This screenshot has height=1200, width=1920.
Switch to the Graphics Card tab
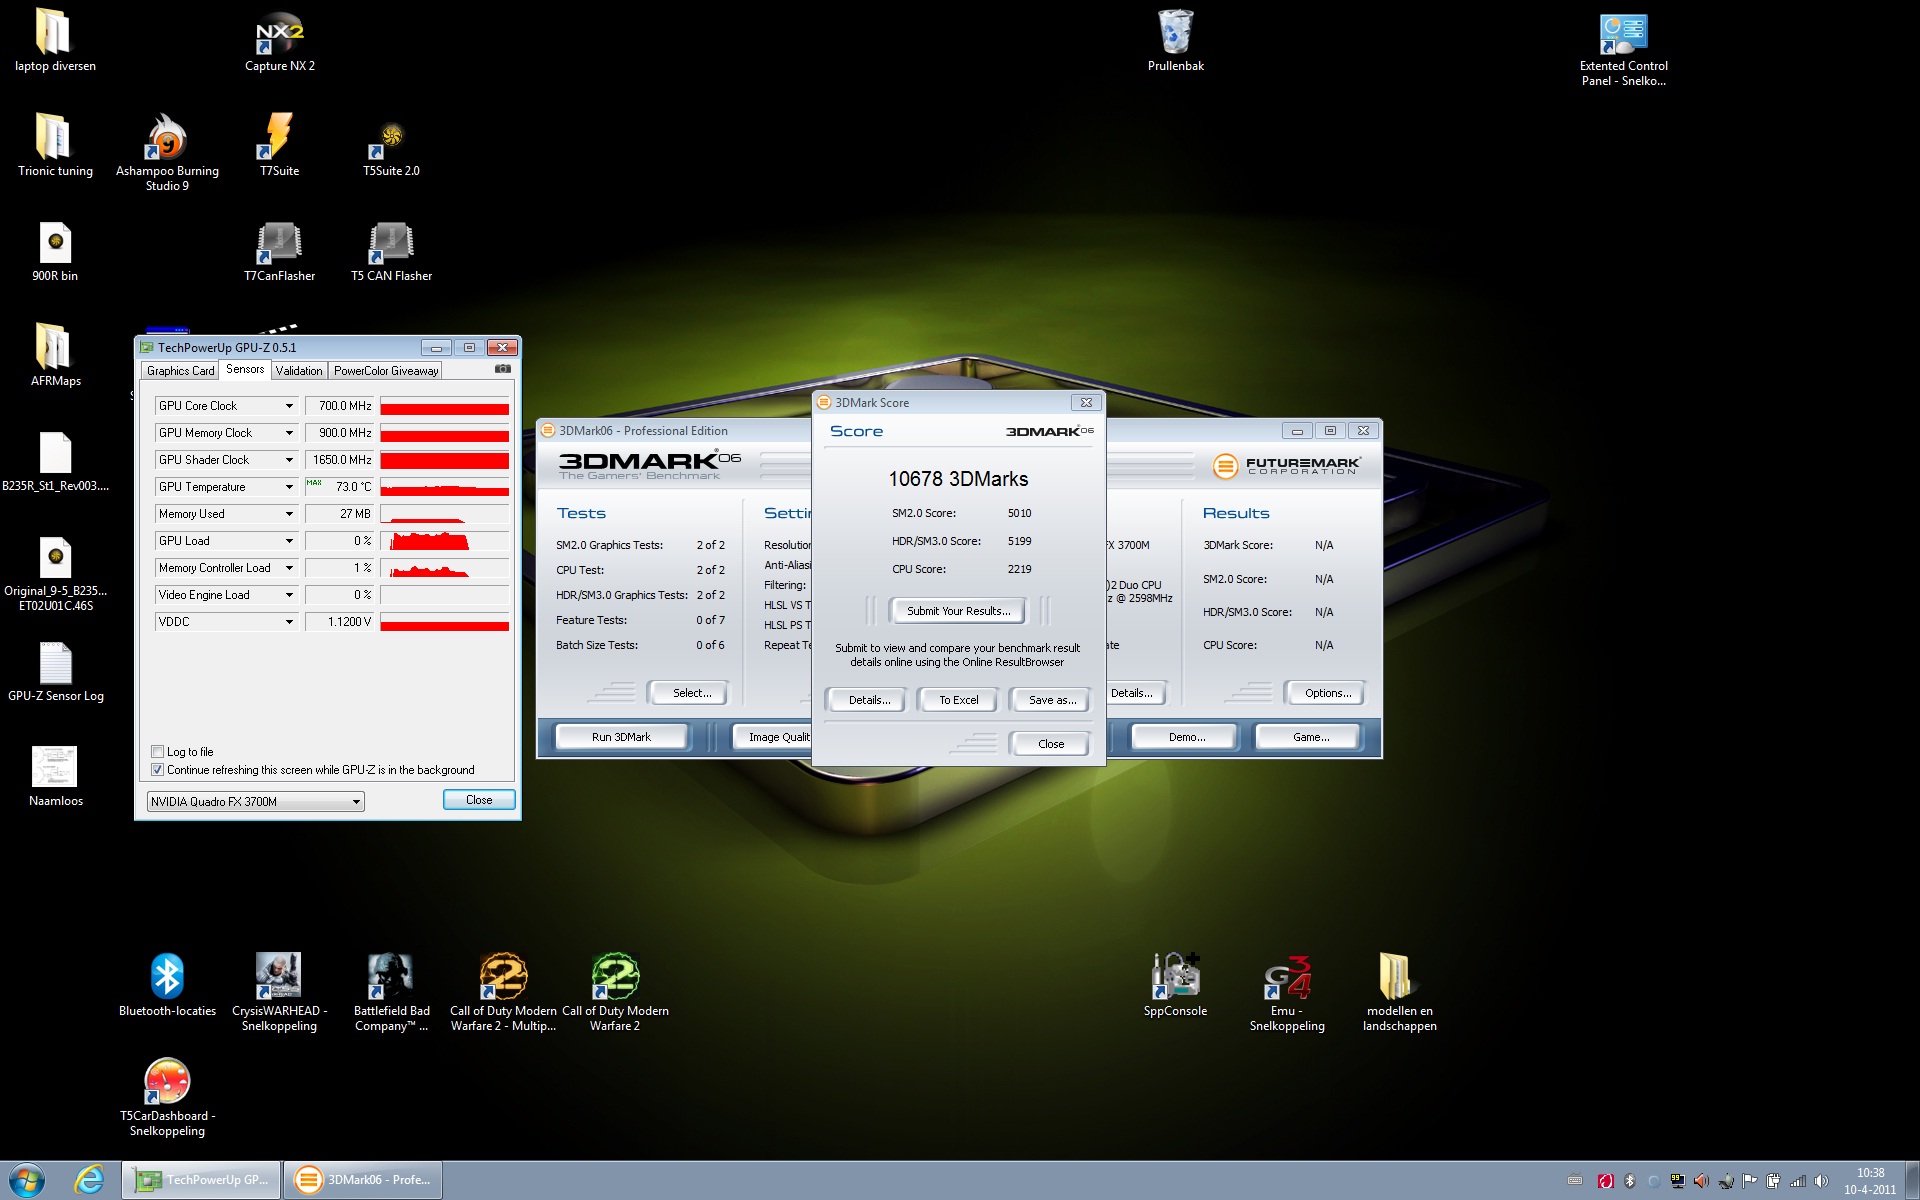[x=180, y=371]
